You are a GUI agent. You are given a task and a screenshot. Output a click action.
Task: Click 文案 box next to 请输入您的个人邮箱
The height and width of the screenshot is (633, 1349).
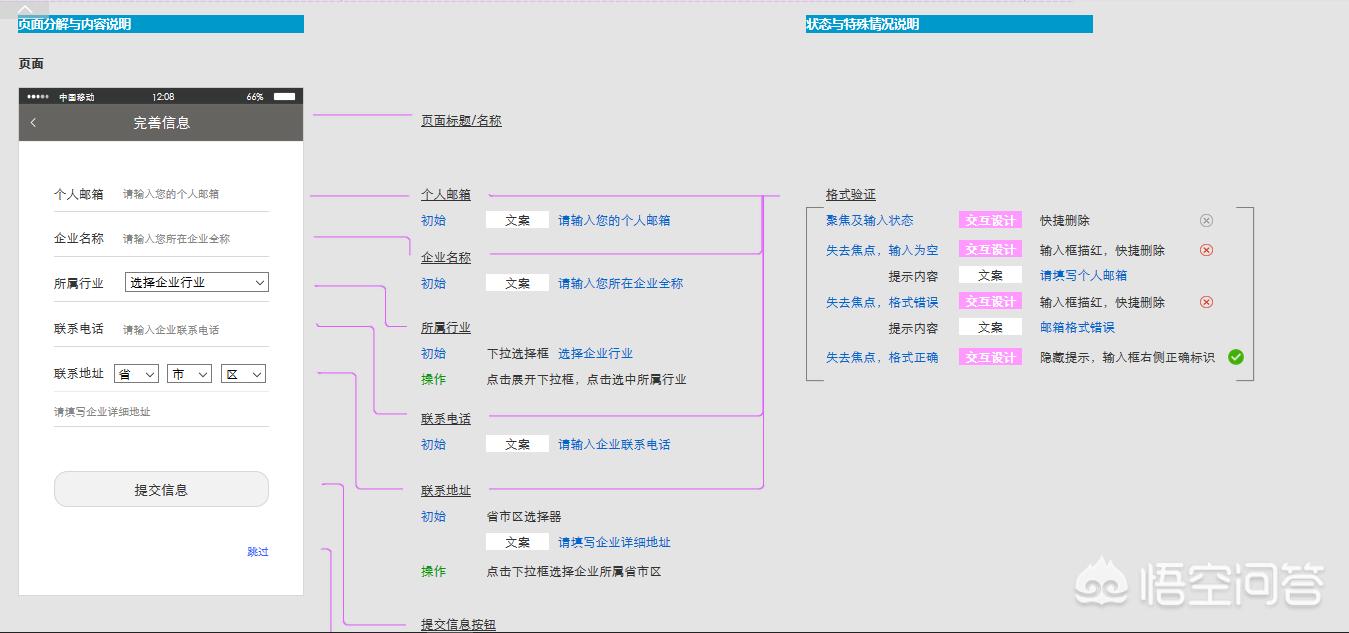click(x=517, y=221)
